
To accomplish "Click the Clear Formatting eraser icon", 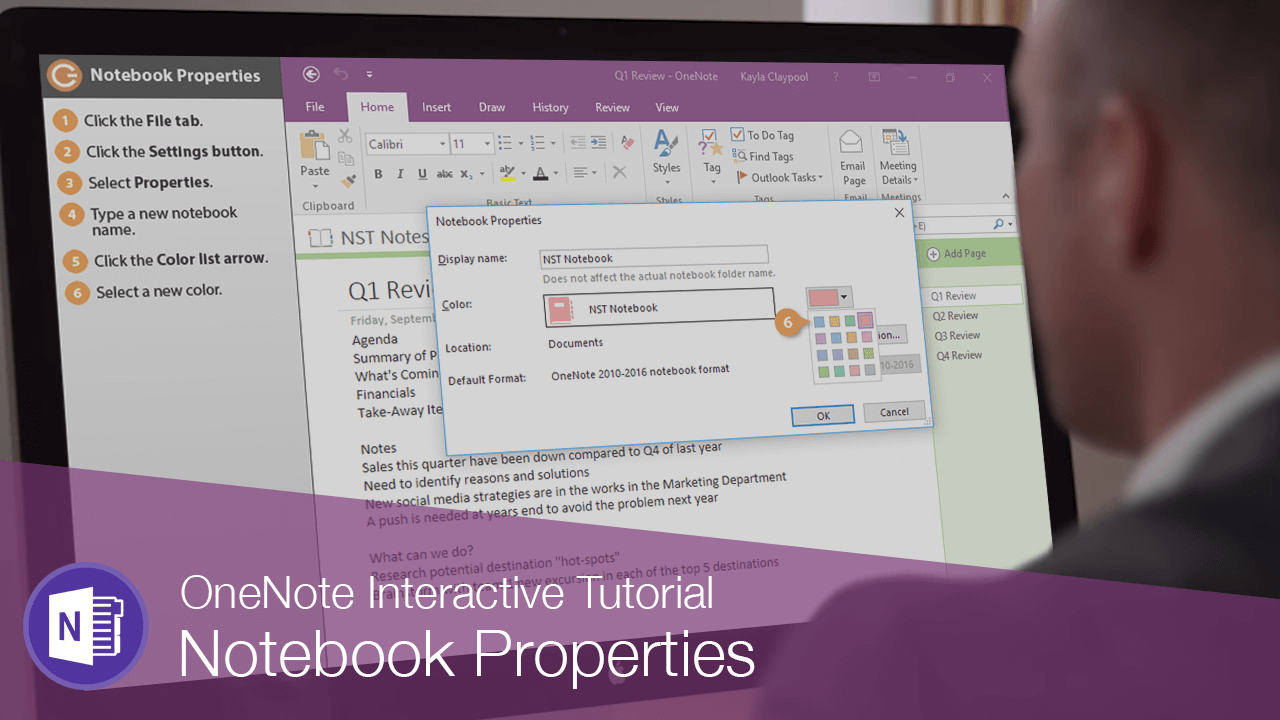I will tap(627, 142).
